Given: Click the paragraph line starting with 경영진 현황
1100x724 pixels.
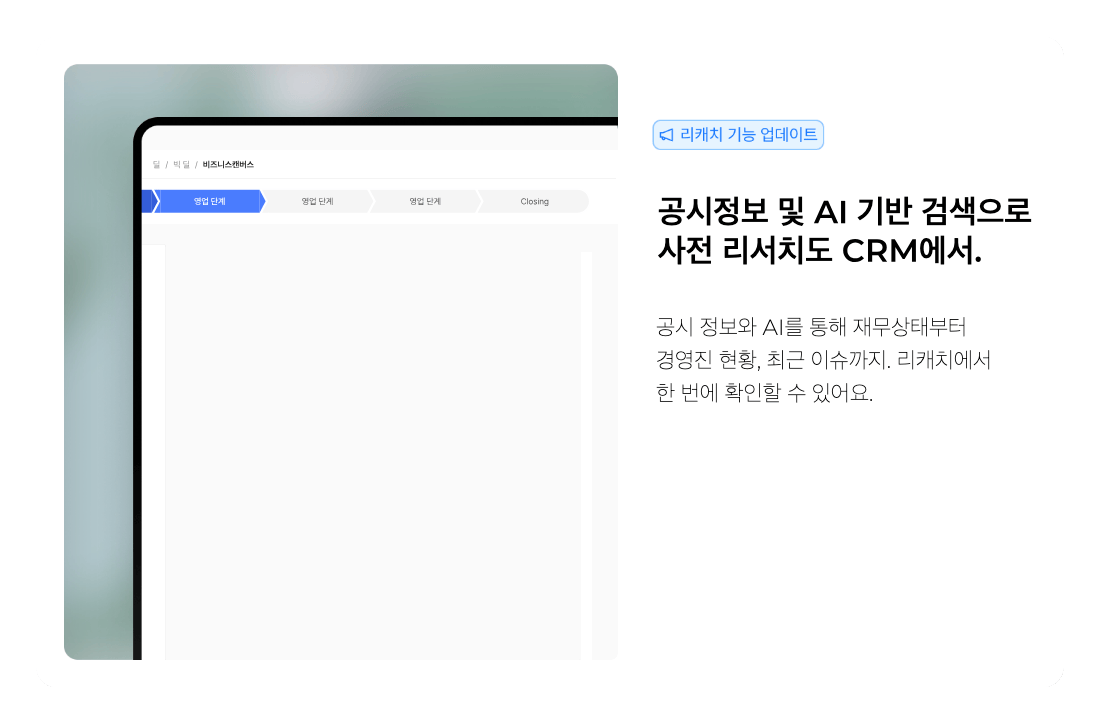Looking at the screenshot, I should pos(823,360).
